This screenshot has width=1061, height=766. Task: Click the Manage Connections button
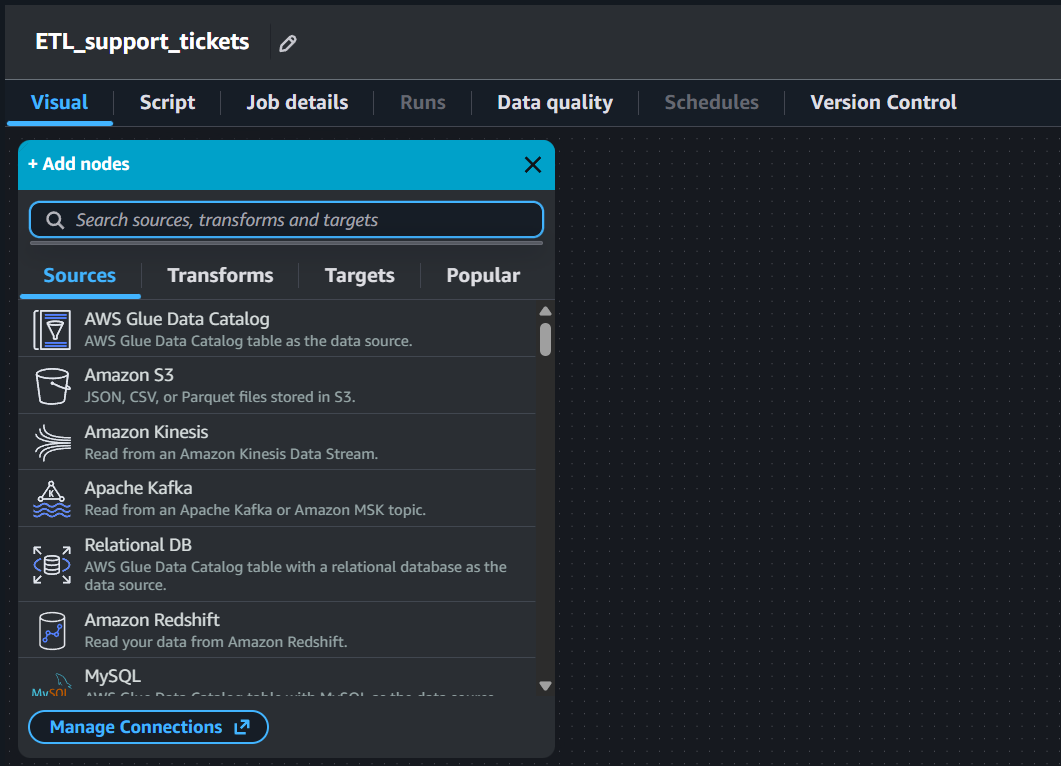[148, 727]
